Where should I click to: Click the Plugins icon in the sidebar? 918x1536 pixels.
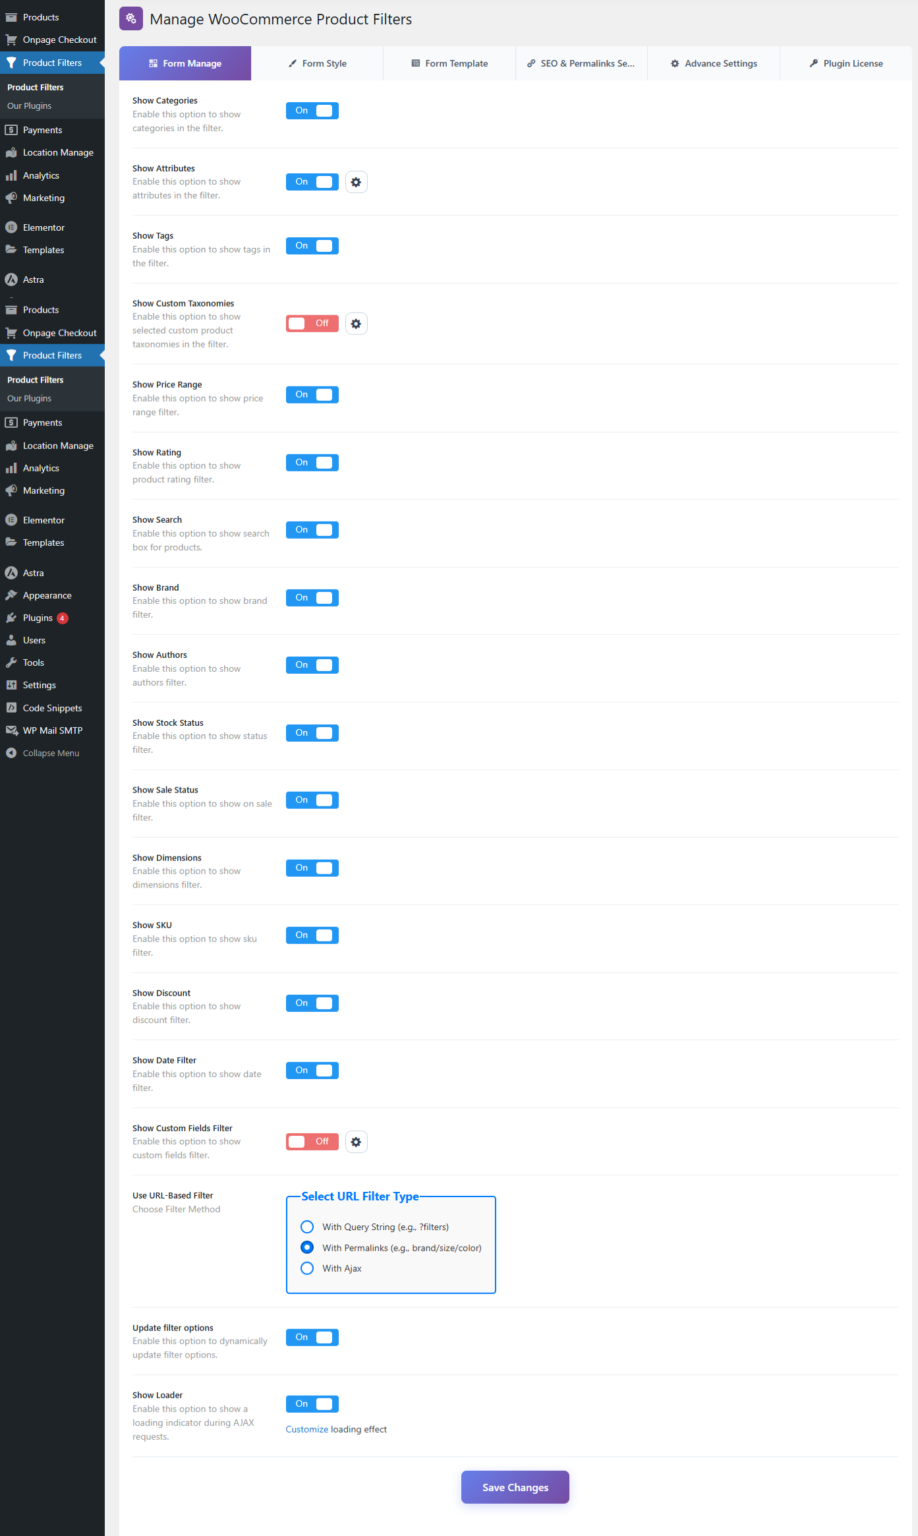pyautogui.click(x=12, y=618)
